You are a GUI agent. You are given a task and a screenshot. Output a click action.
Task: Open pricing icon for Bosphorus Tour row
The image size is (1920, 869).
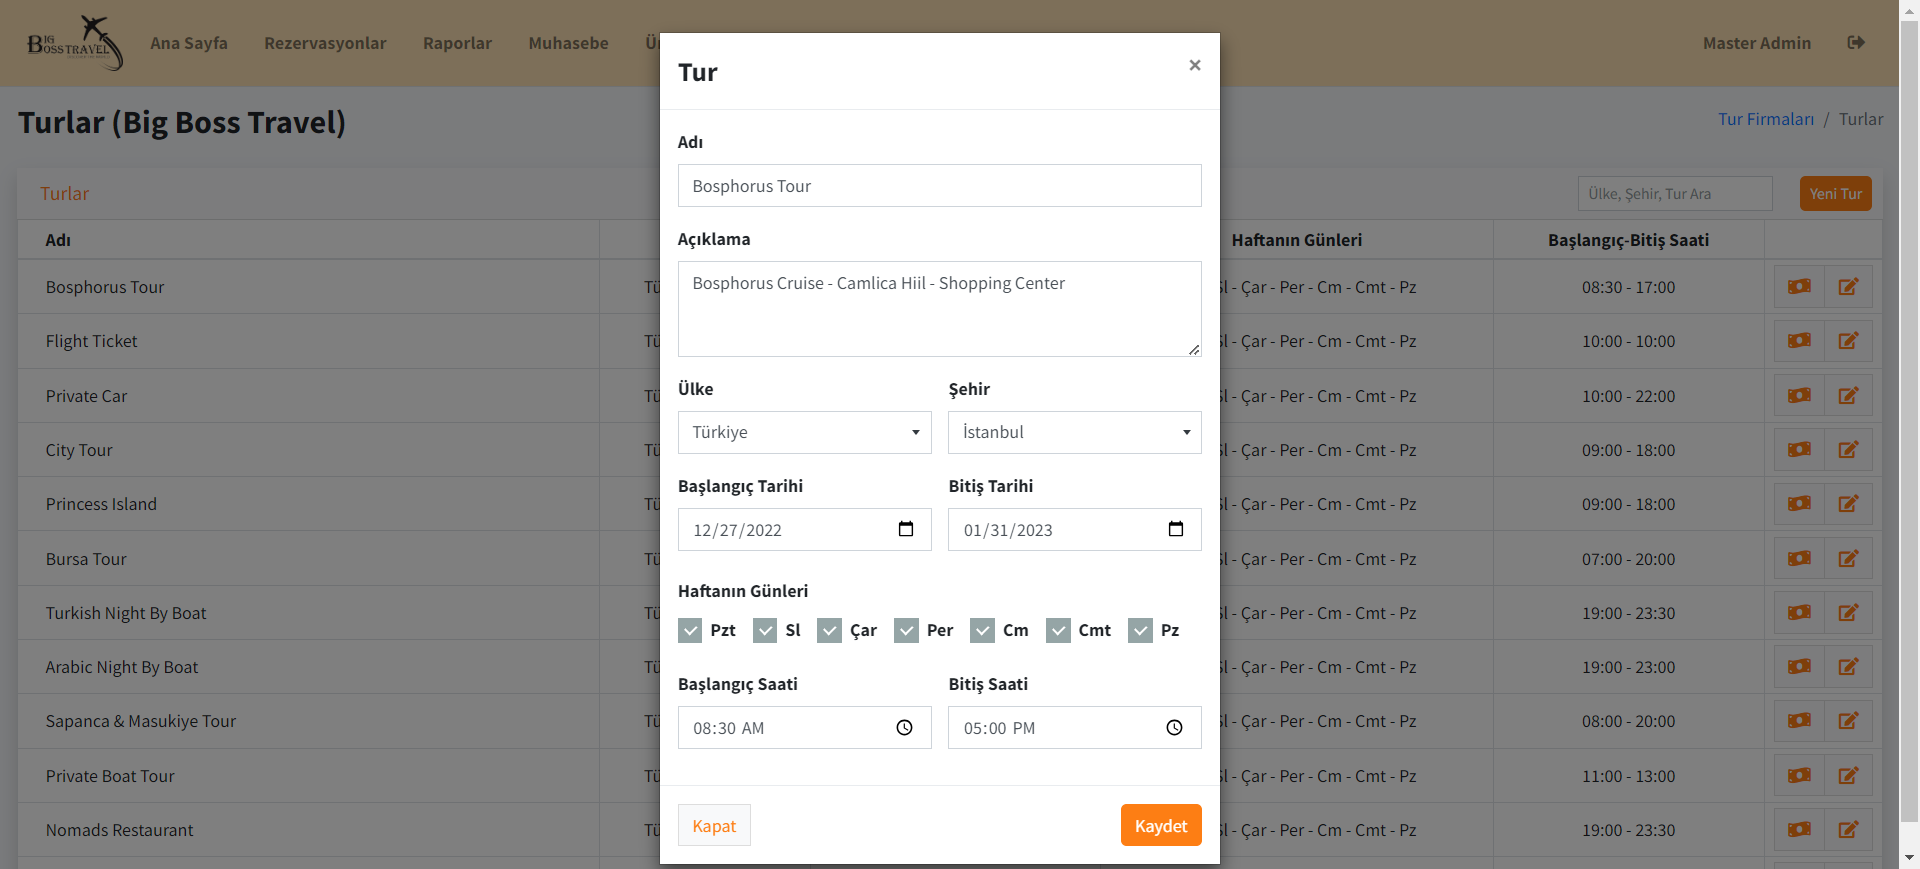tap(1799, 287)
